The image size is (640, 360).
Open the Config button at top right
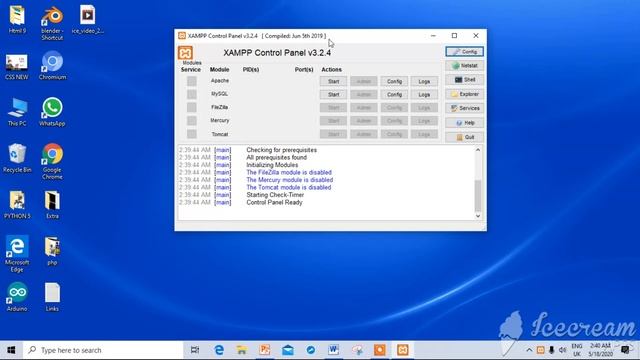point(464,52)
